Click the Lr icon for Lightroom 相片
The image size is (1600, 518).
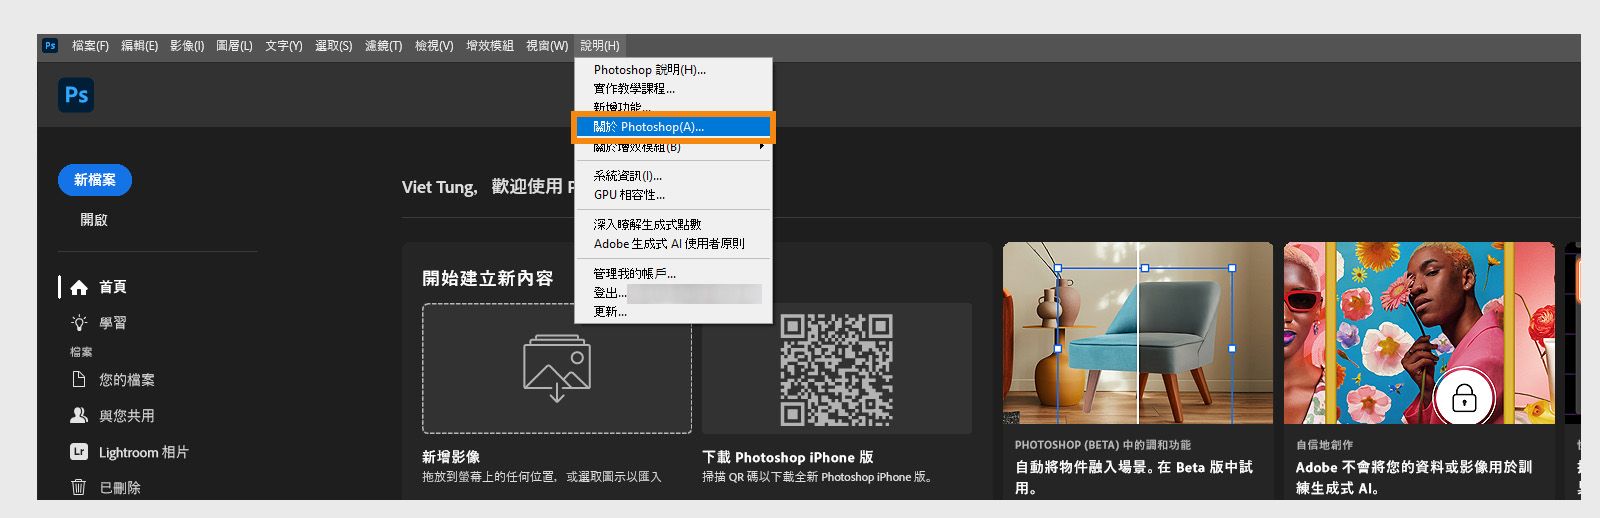(x=79, y=452)
